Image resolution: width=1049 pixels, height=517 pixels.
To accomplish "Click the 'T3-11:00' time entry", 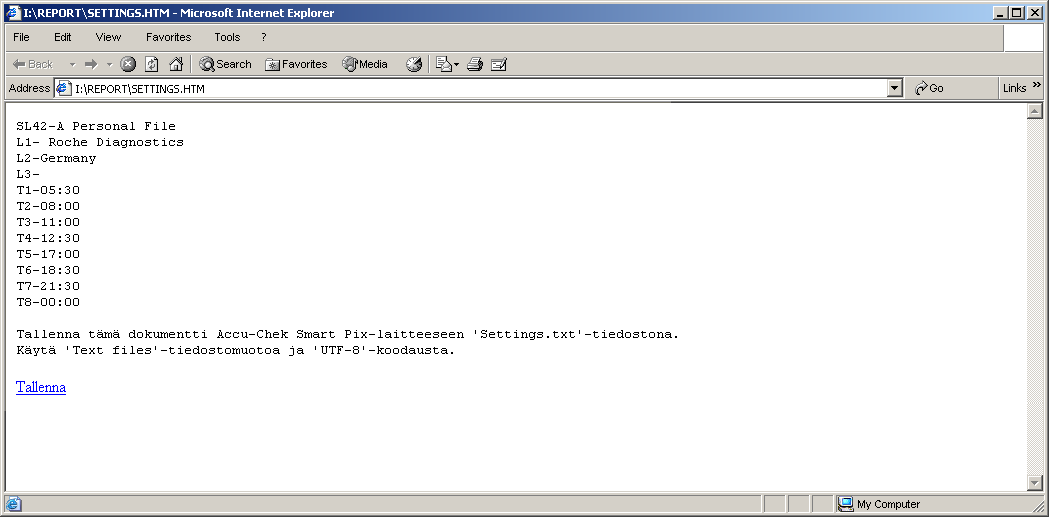I will 48,223.
